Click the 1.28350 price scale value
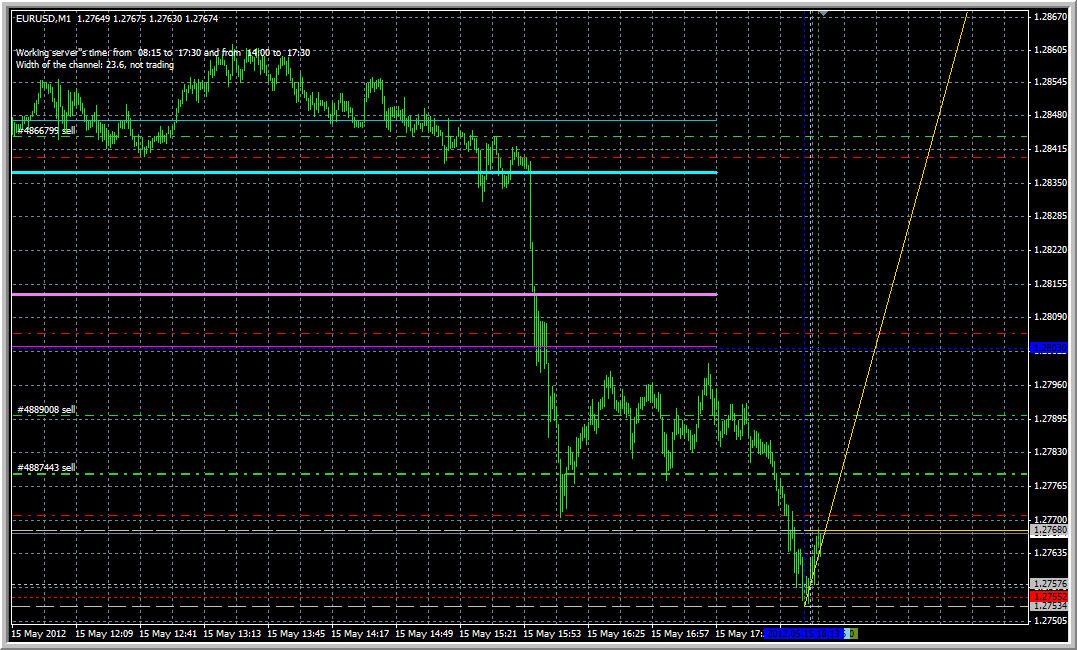 point(1050,183)
